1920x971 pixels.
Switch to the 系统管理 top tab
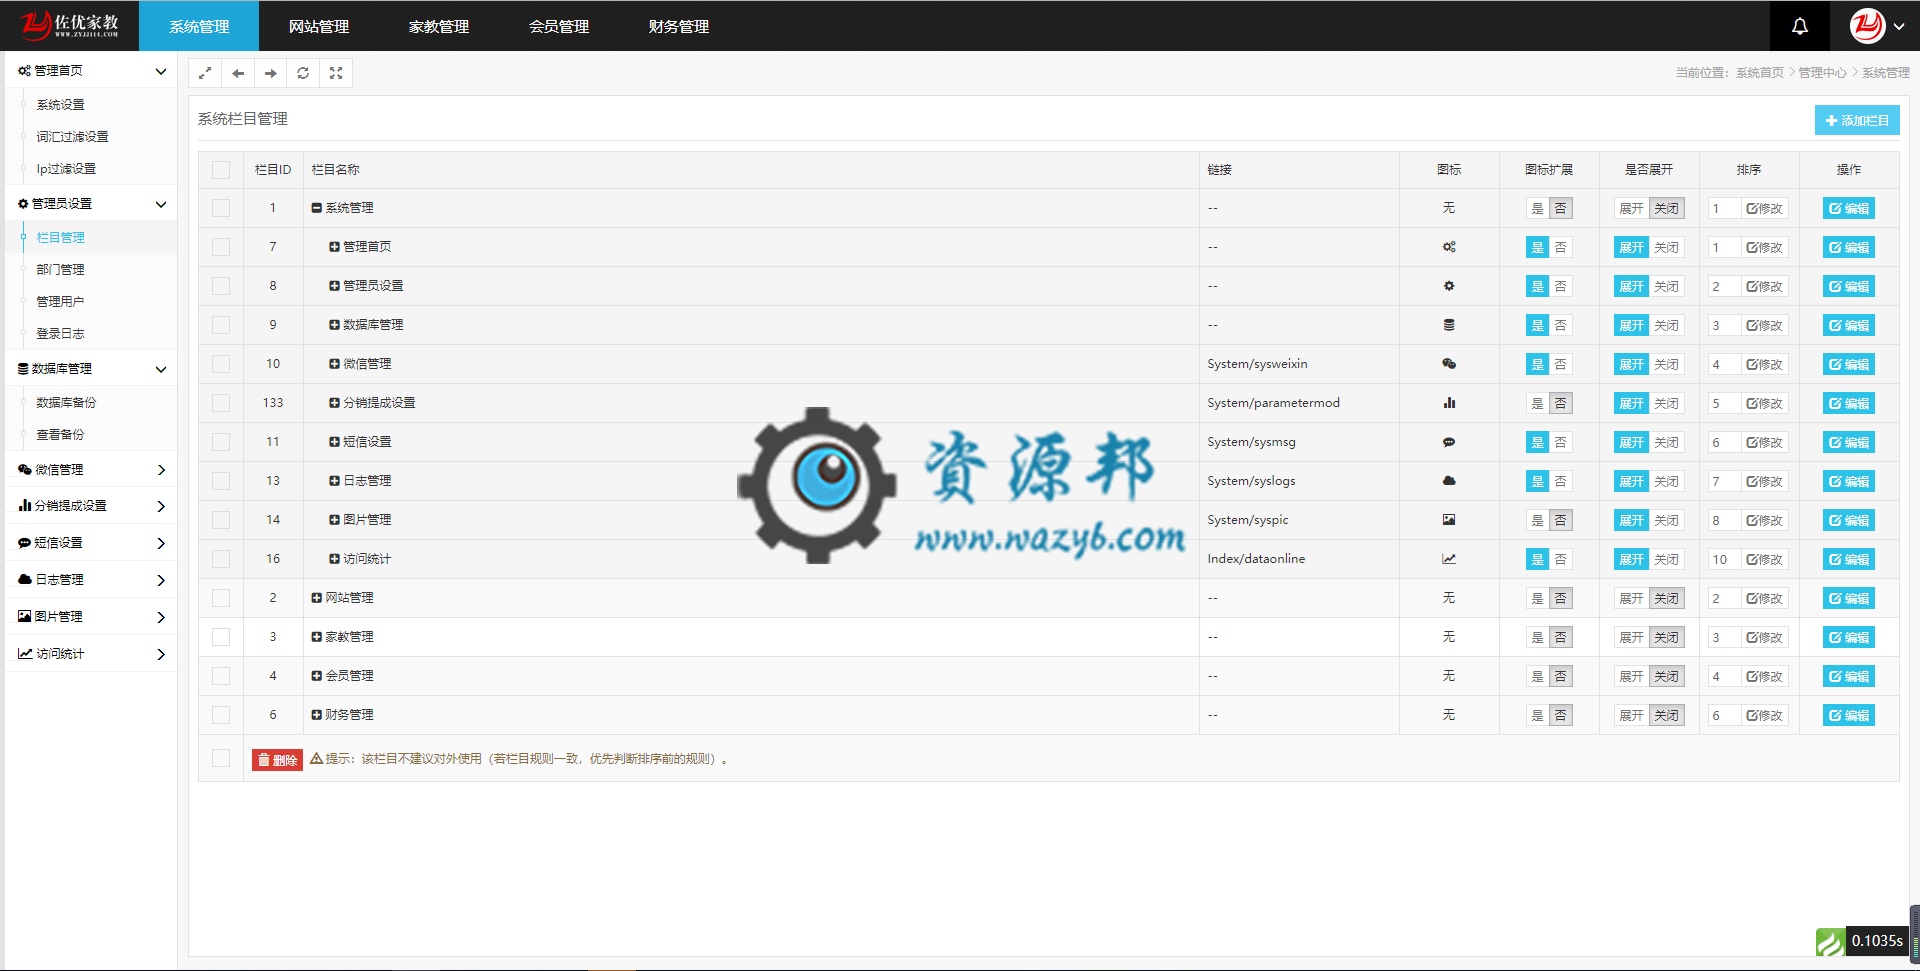point(199,26)
